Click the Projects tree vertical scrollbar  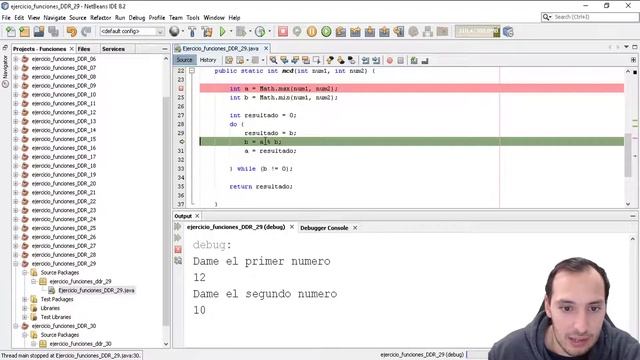coord(166,210)
